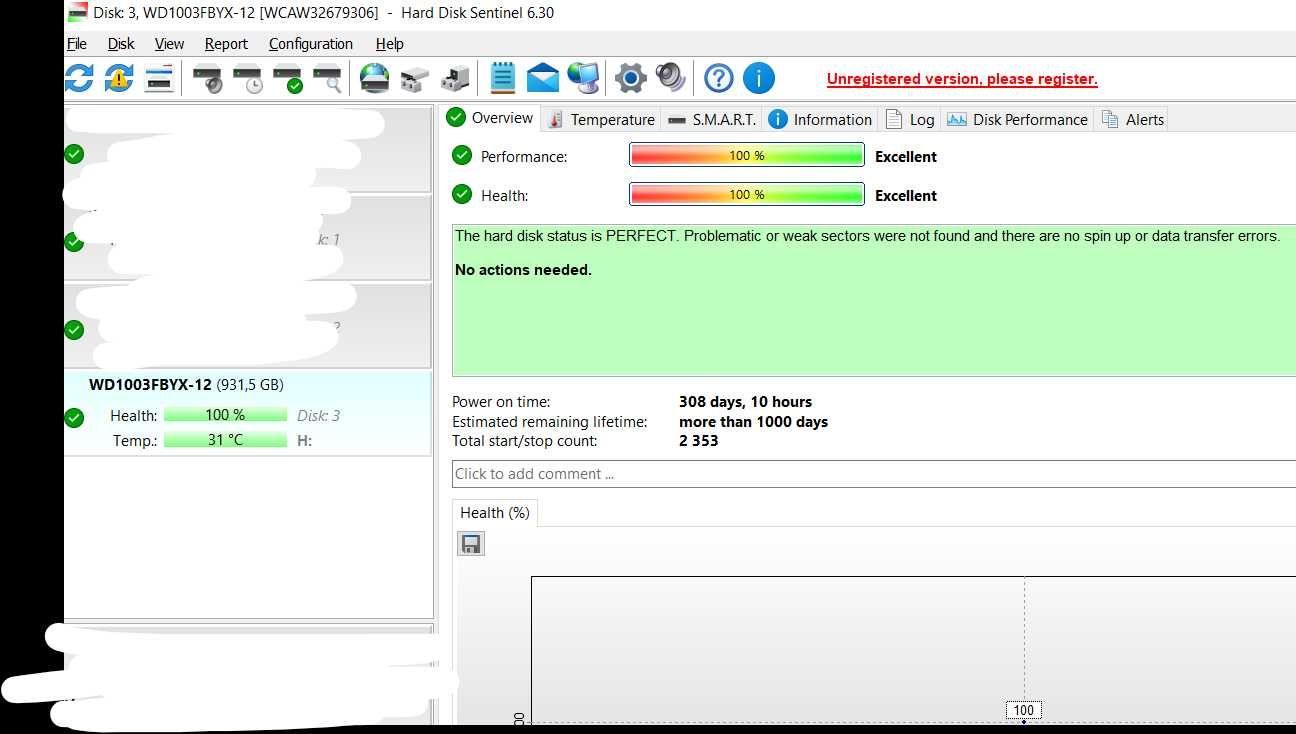Click the globe with monitor icon
The width and height of the screenshot is (1296, 734).
(583, 78)
